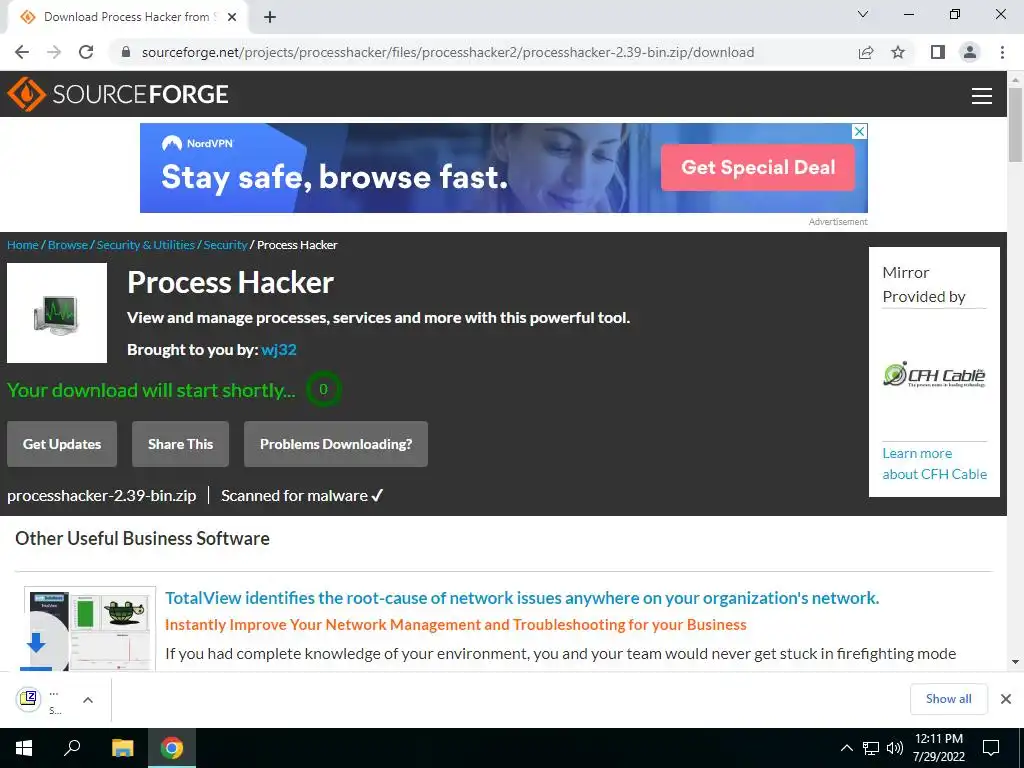Open the Chrome profile avatar icon
The height and width of the screenshot is (768, 1024).
970,52
